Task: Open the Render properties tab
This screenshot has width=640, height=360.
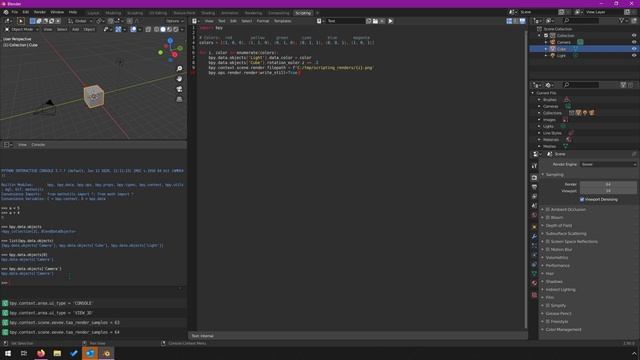Action: (x=534, y=178)
